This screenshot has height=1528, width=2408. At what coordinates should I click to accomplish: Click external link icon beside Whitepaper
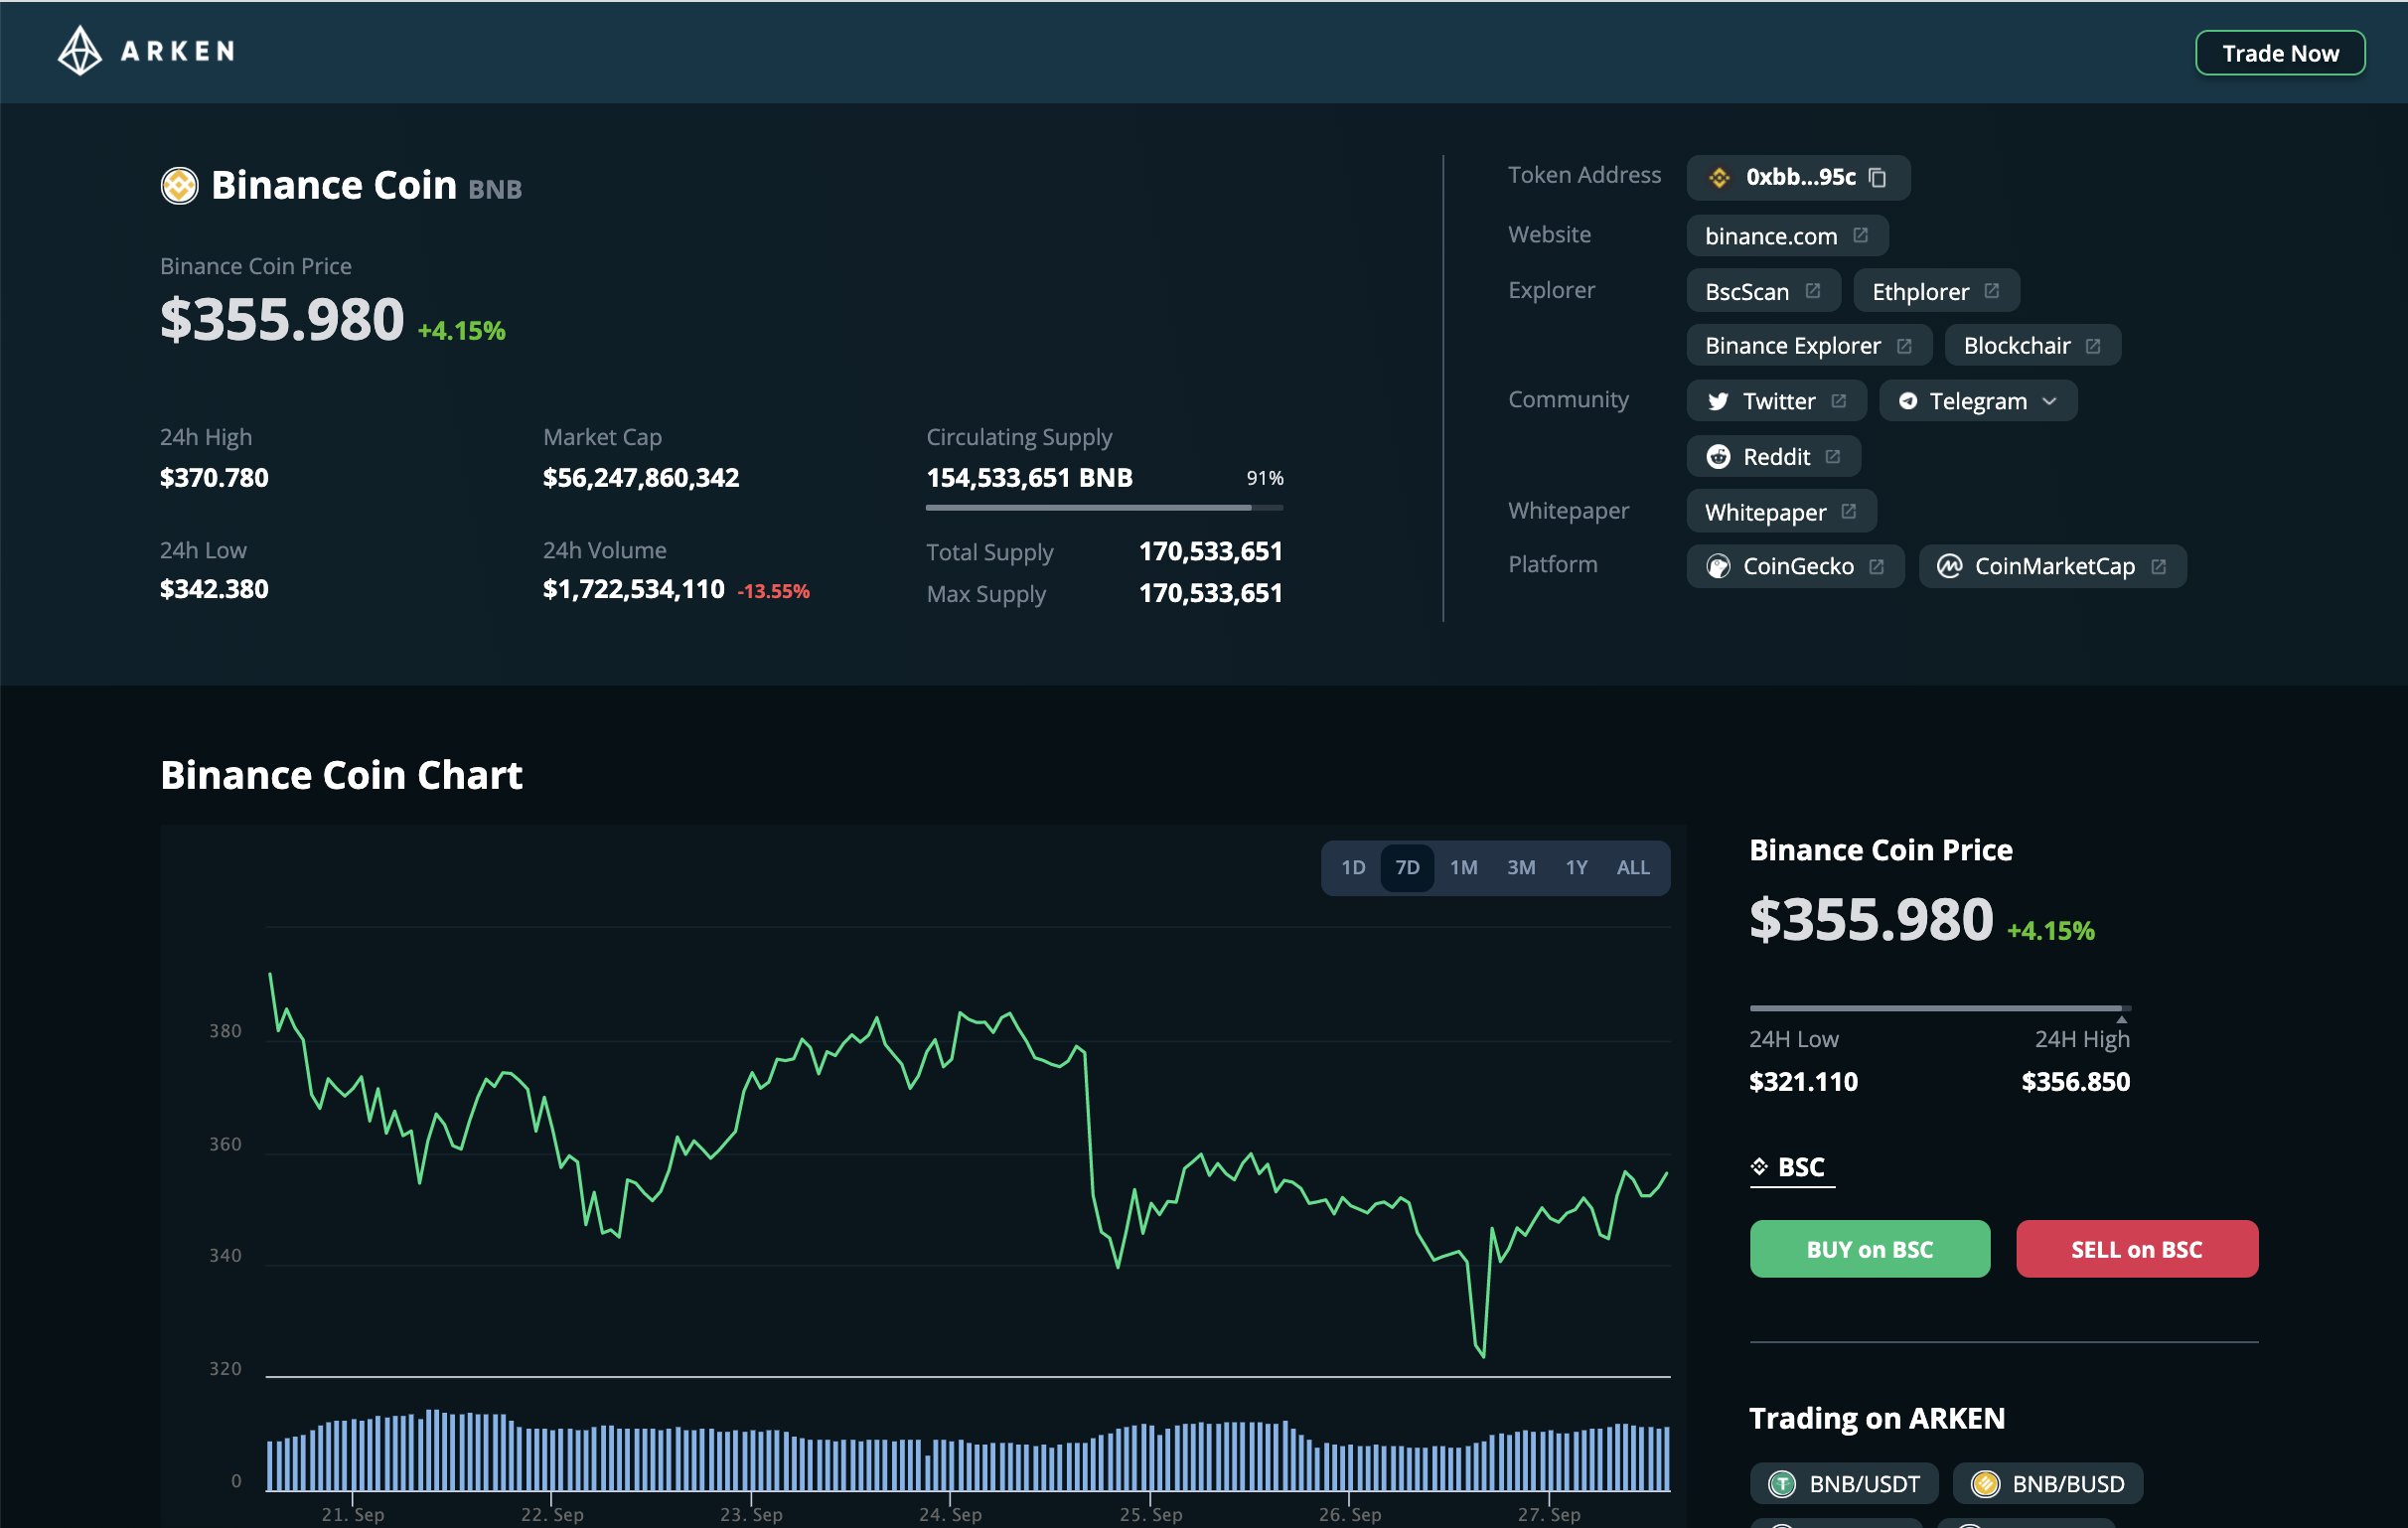[x=1849, y=512]
